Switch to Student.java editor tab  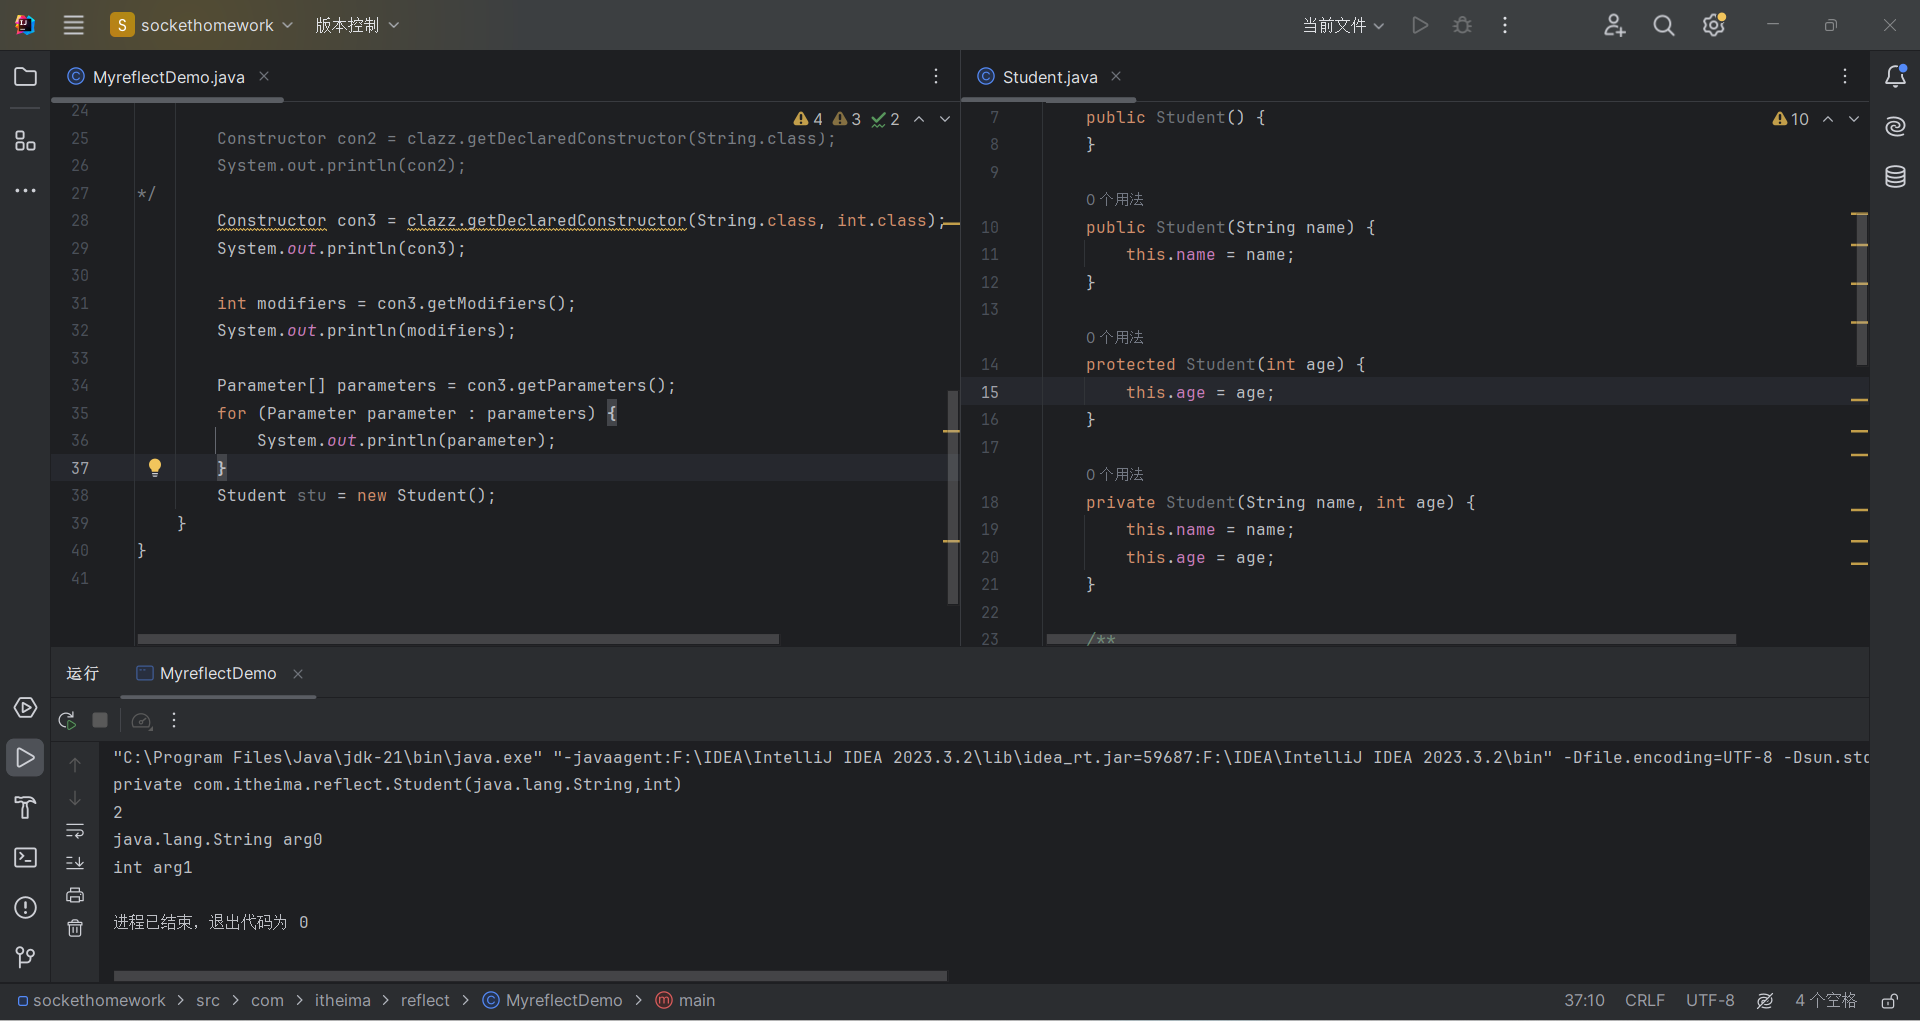(1050, 77)
